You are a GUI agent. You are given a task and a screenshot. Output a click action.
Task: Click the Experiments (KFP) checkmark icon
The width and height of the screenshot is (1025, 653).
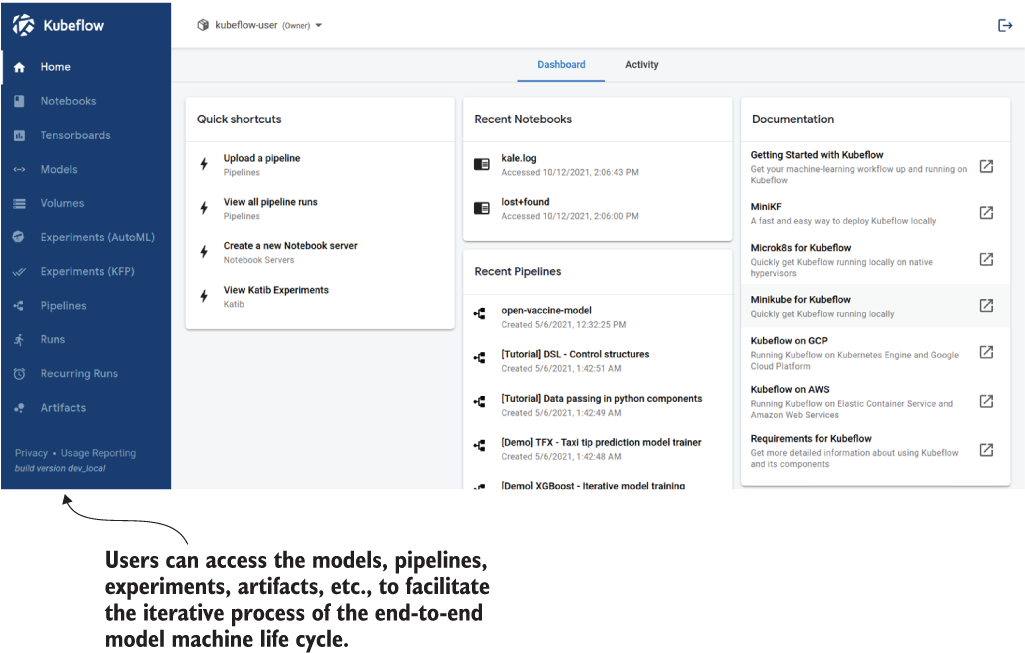(20, 271)
